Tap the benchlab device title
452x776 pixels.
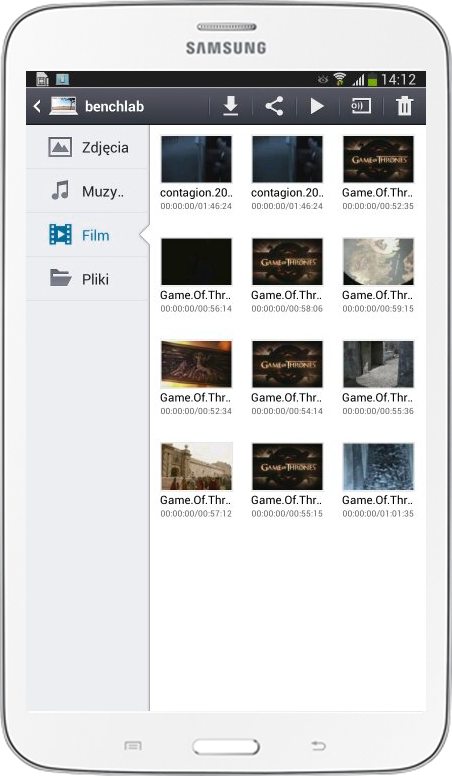[x=114, y=106]
